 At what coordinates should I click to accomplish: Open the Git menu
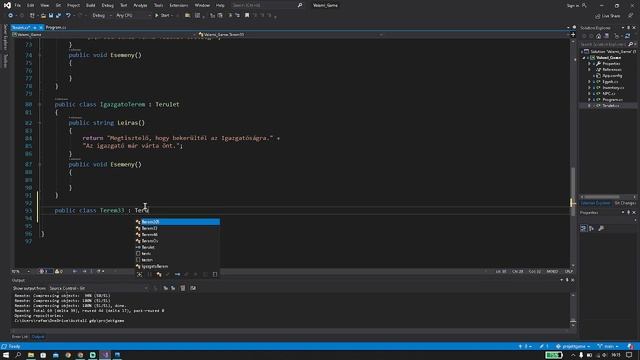pyautogui.click(x=58, y=5)
